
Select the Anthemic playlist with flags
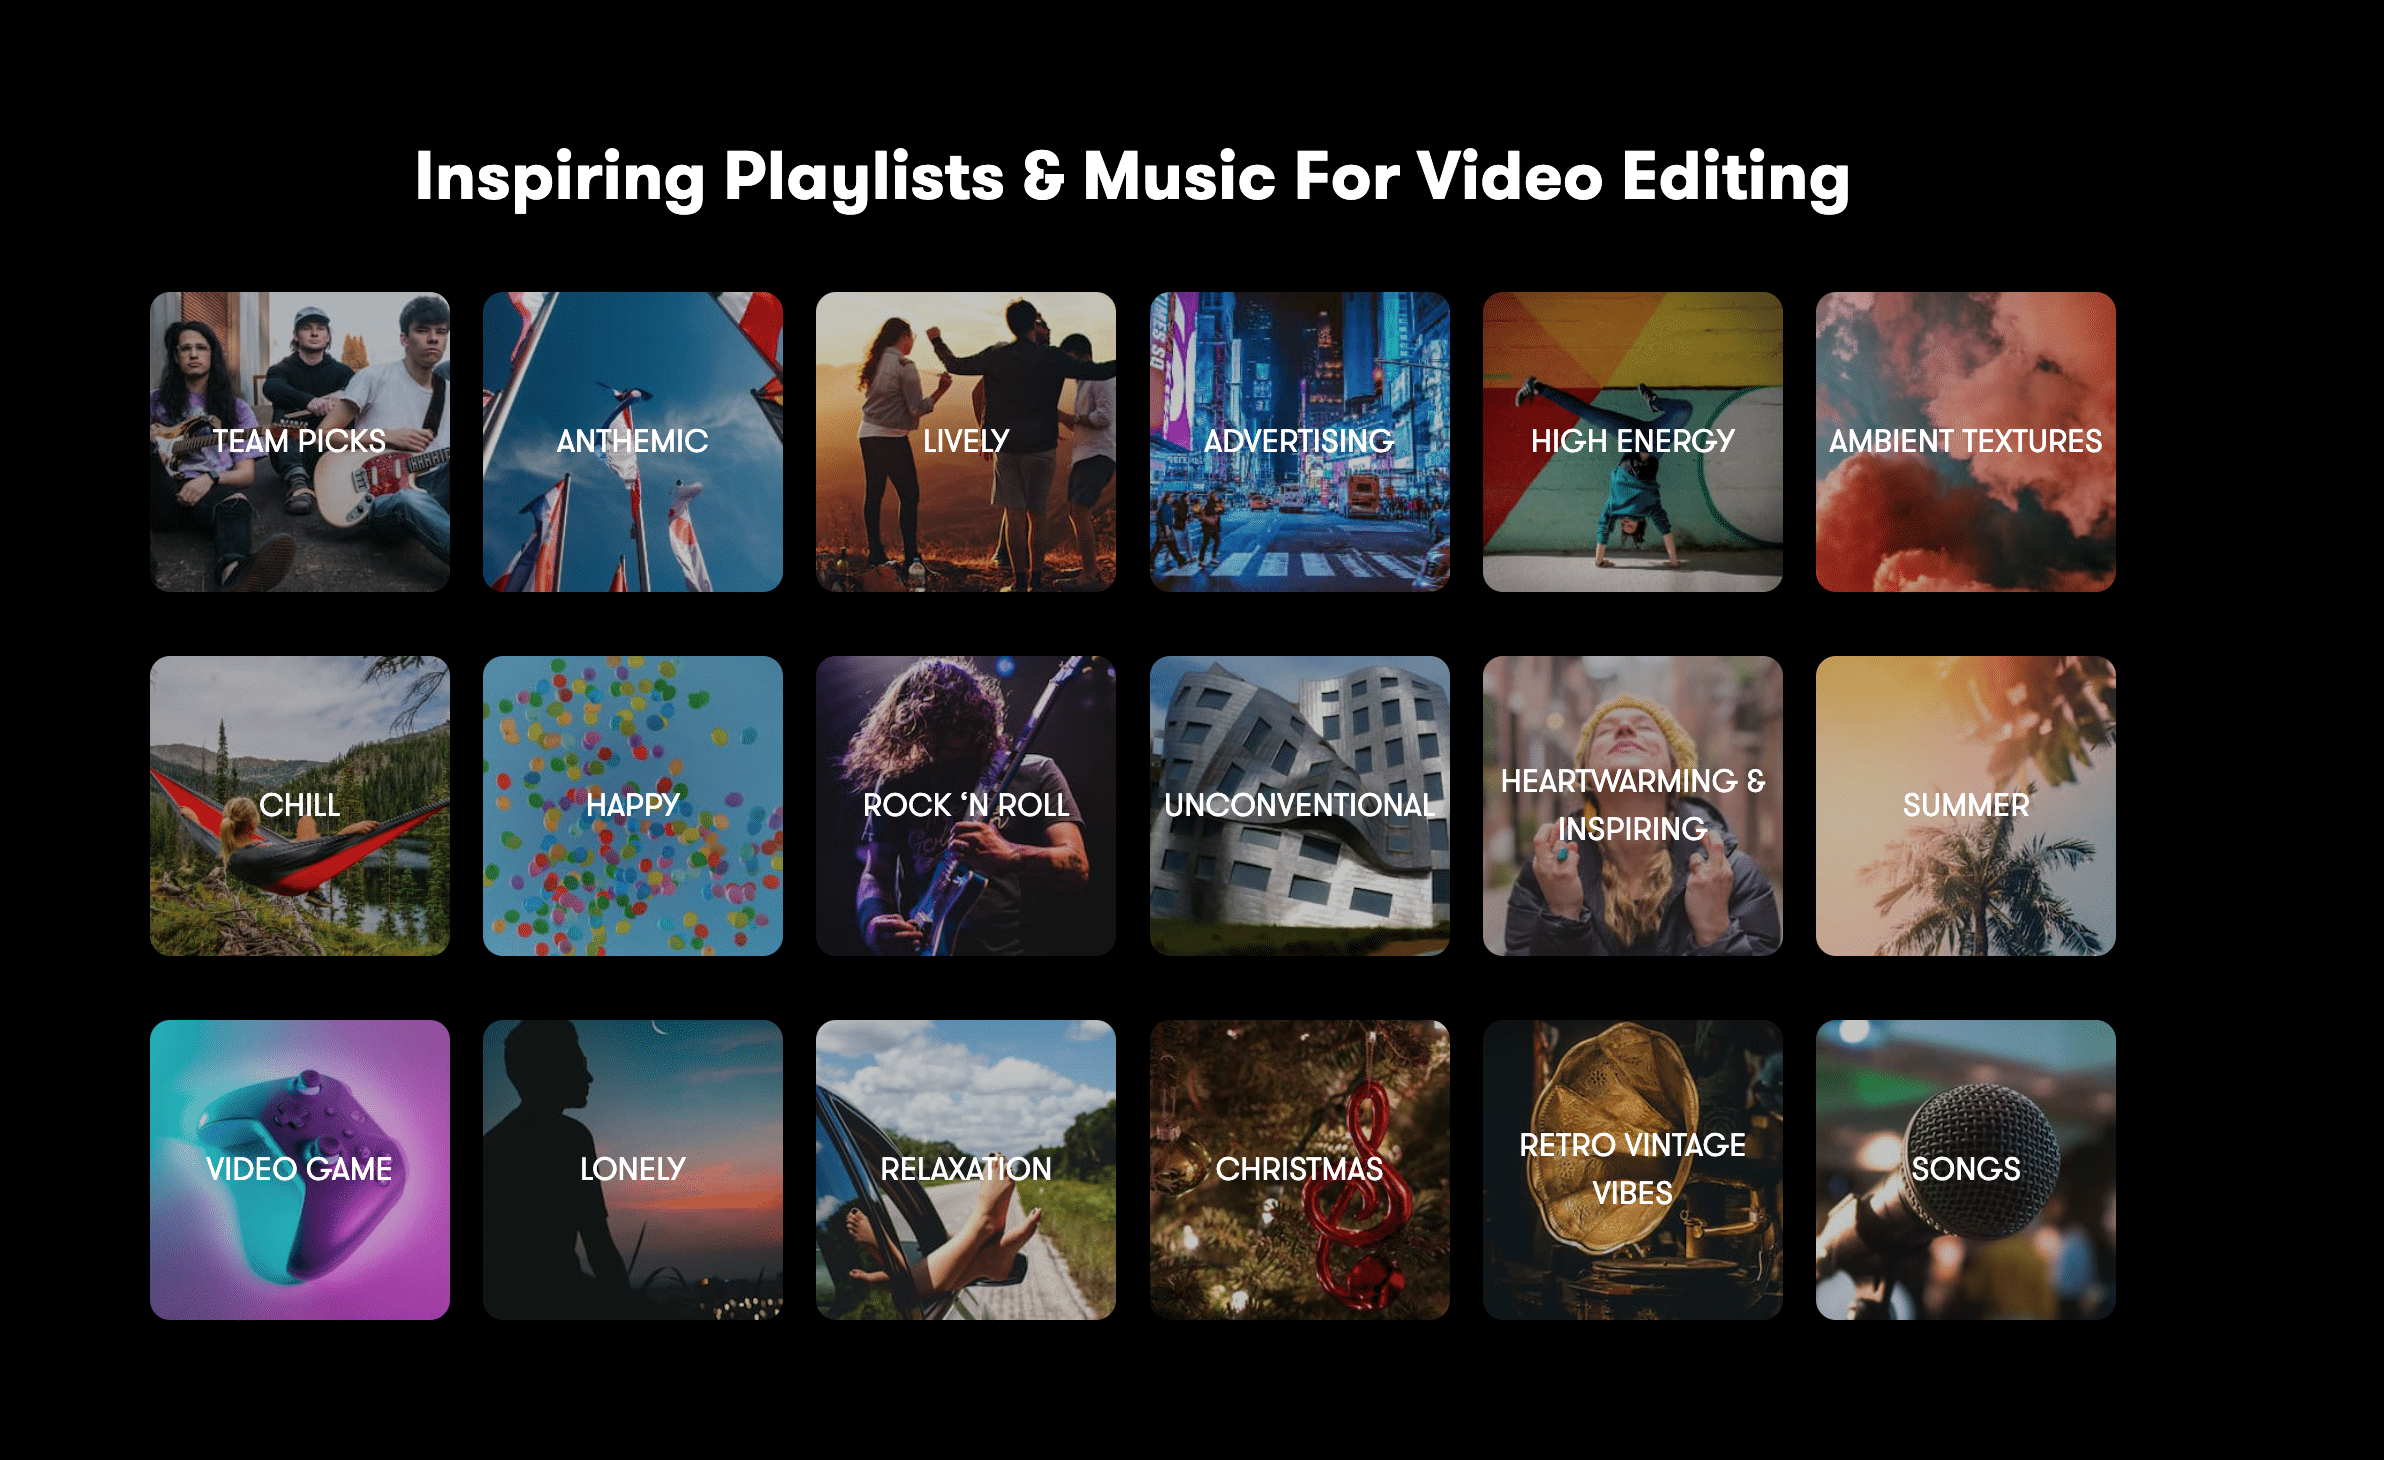[632, 441]
